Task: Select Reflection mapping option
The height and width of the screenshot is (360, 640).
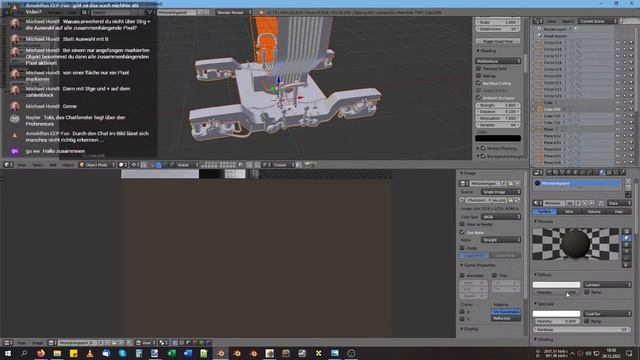Action: (506, 318)
